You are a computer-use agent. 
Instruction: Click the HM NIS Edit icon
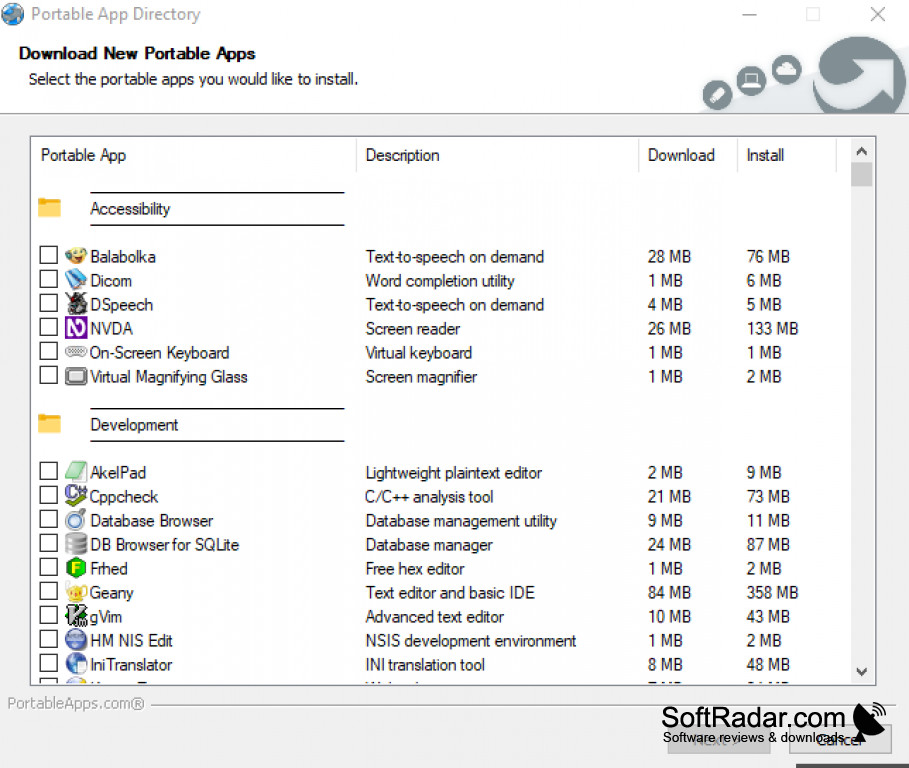click(x=76, y=640)
